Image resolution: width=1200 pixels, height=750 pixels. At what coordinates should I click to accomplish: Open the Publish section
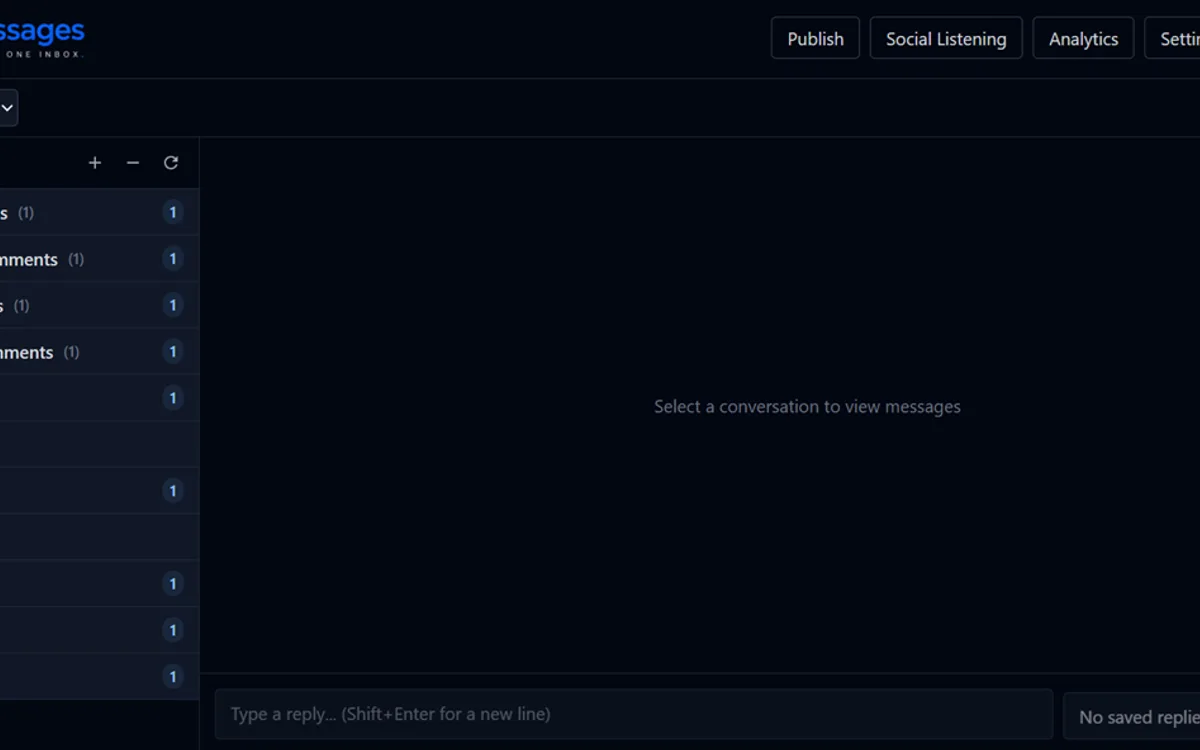(815, 38)
